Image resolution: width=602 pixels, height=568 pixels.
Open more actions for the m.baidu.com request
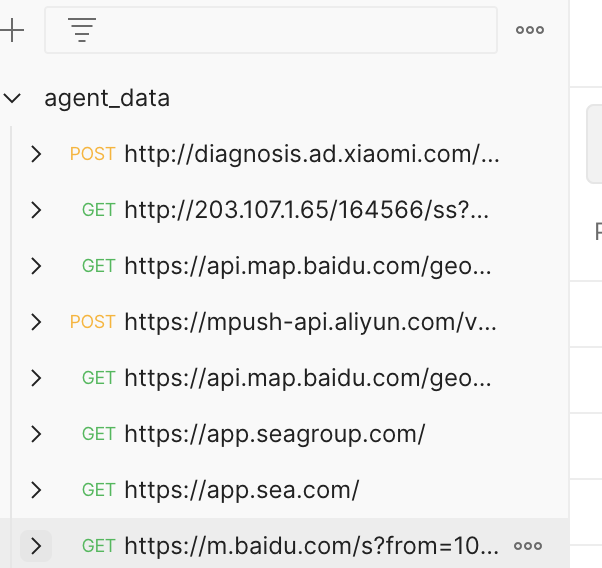(x=527, y=546)
